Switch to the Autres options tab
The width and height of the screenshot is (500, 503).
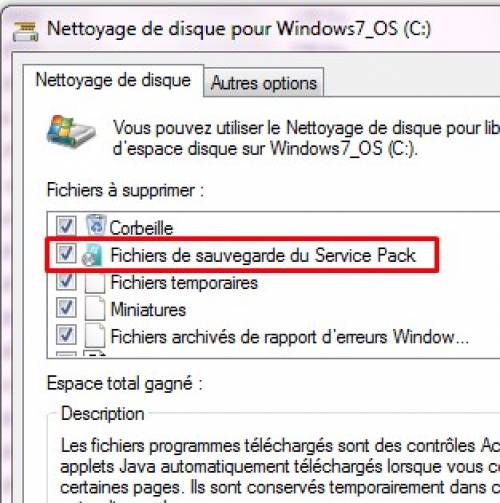264,83
